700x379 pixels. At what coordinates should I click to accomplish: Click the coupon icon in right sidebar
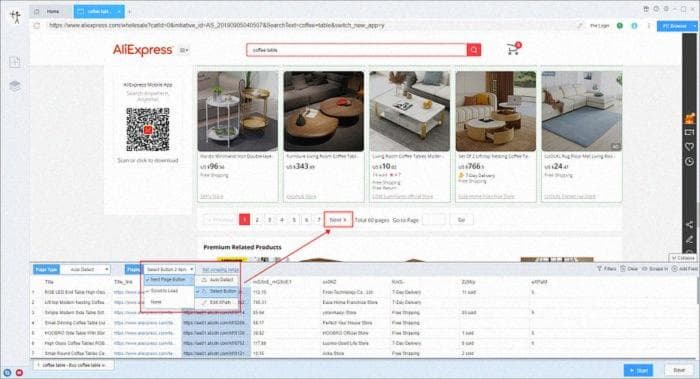tap(689, 132)
